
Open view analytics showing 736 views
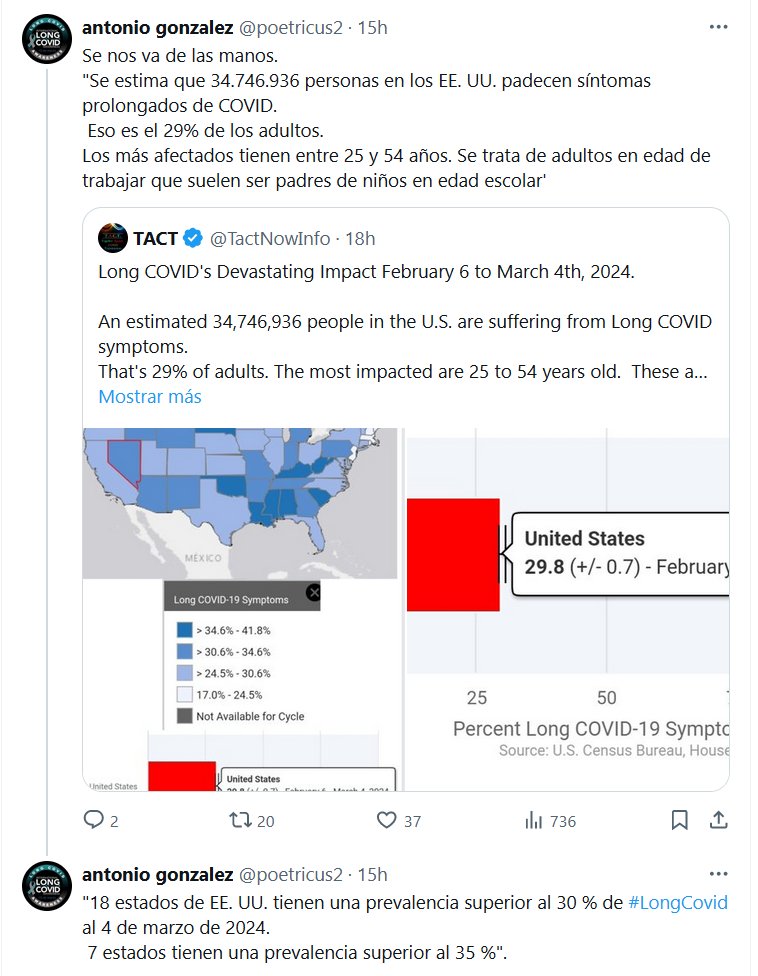pyautogui.click(x=534, y=820)
